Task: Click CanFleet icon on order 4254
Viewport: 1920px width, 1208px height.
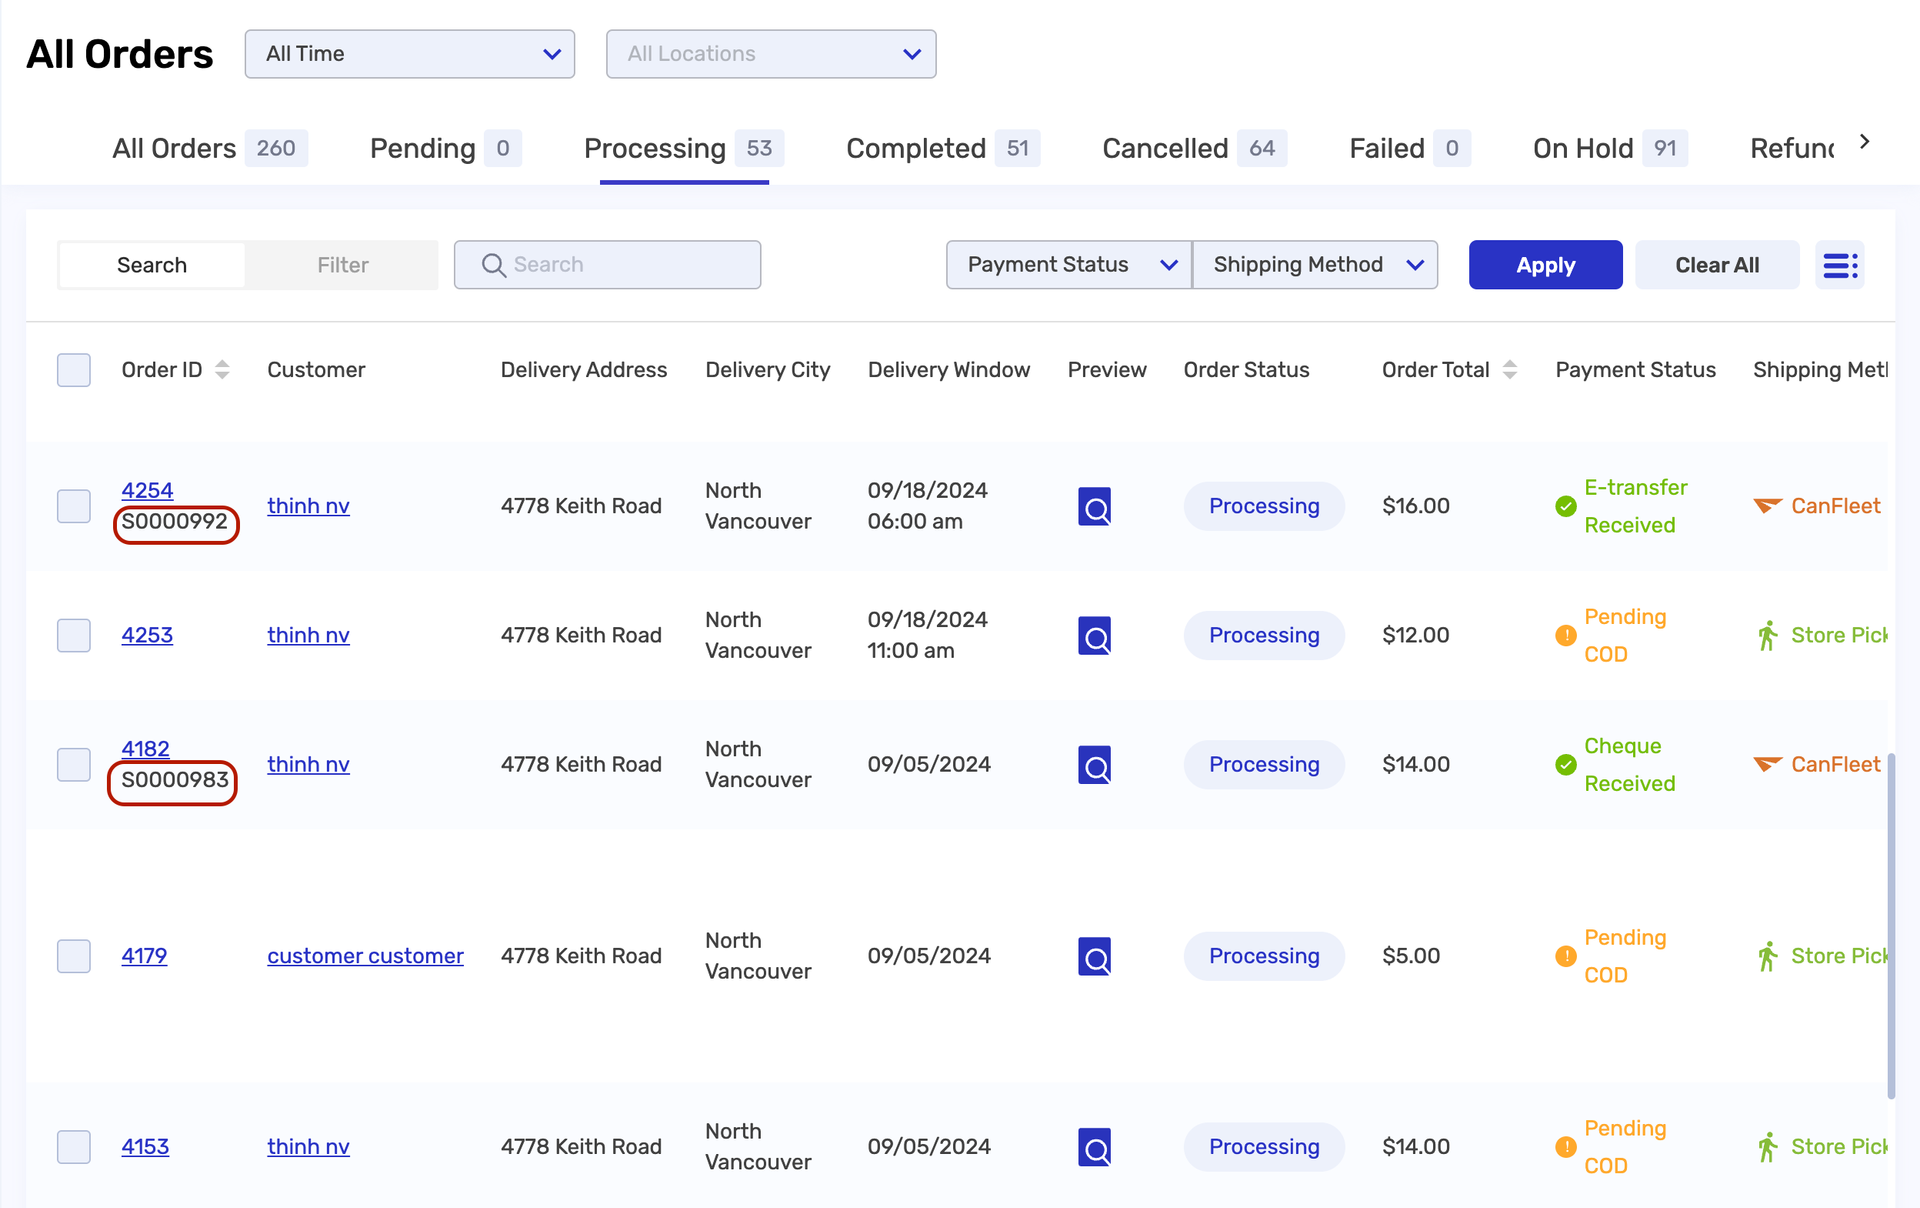Action: click(1767, 505)
